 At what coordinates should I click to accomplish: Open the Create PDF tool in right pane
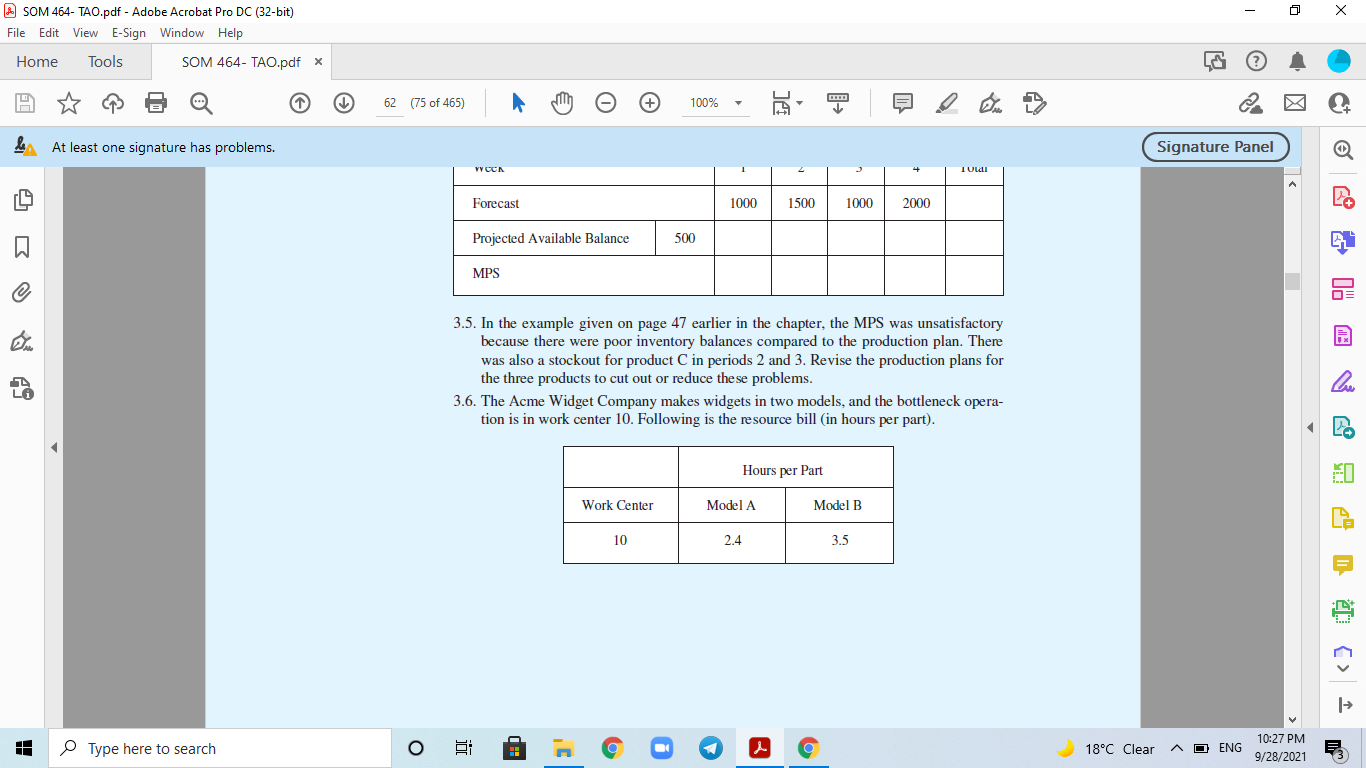click(x=1343, y=199)
